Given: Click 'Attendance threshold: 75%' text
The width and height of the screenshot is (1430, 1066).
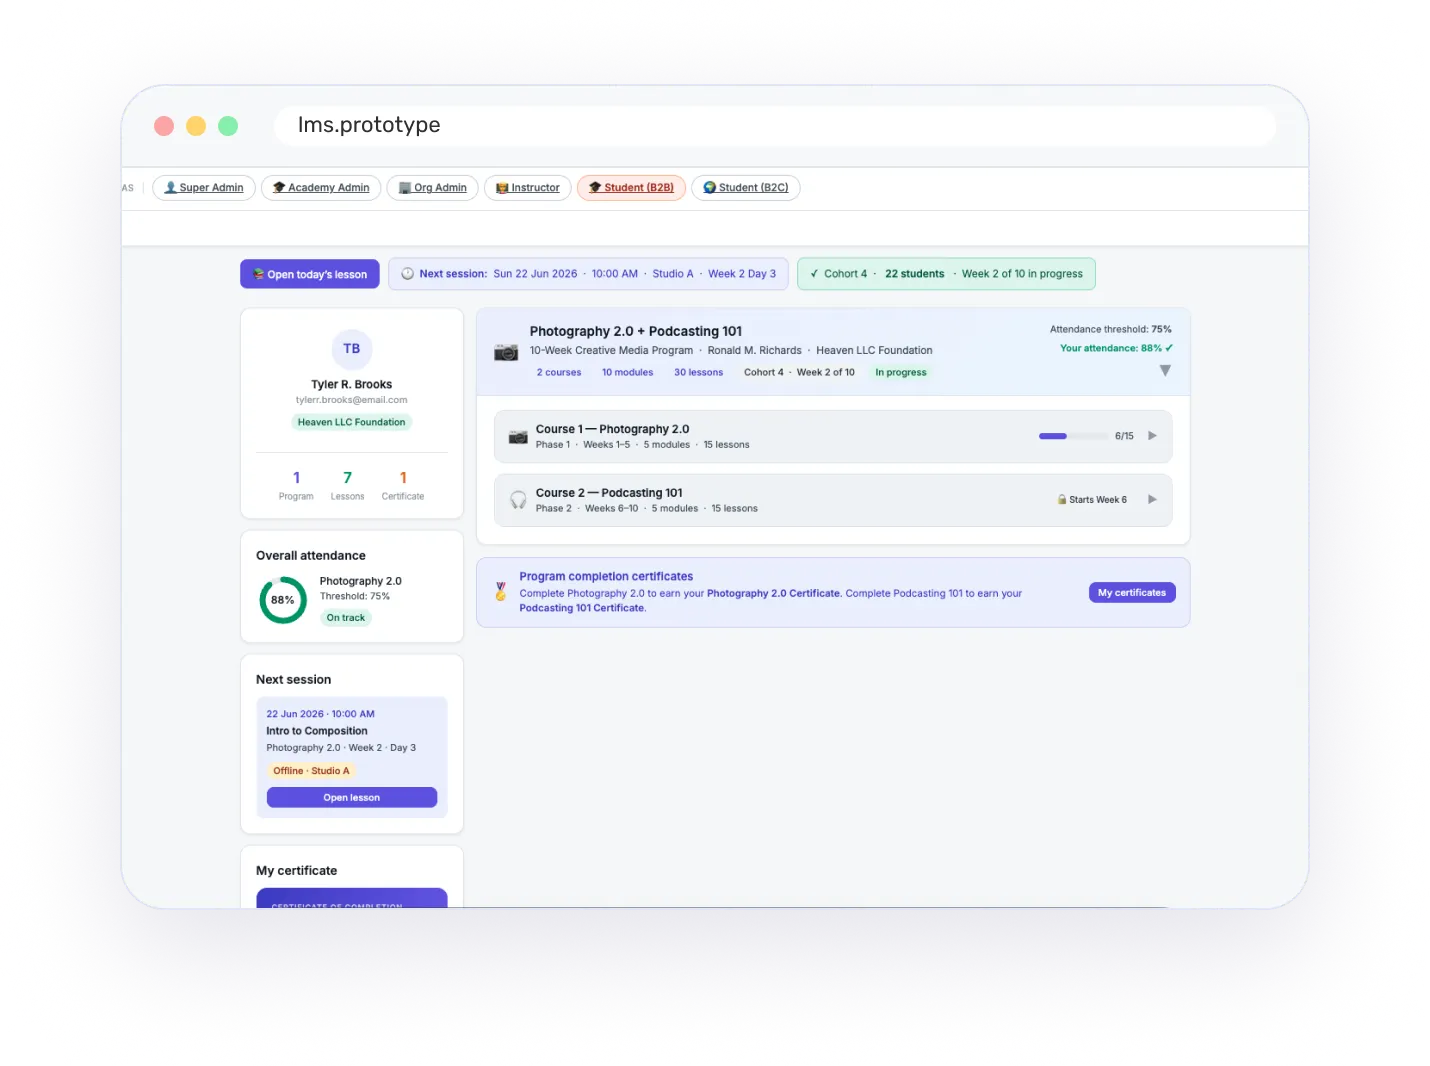Looking at the screenshot, I should point(1111,329).
